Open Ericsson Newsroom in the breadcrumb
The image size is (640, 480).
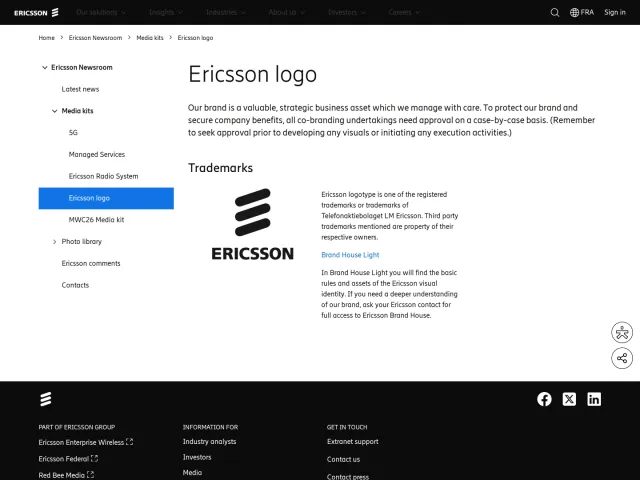(x=95, y=38)
